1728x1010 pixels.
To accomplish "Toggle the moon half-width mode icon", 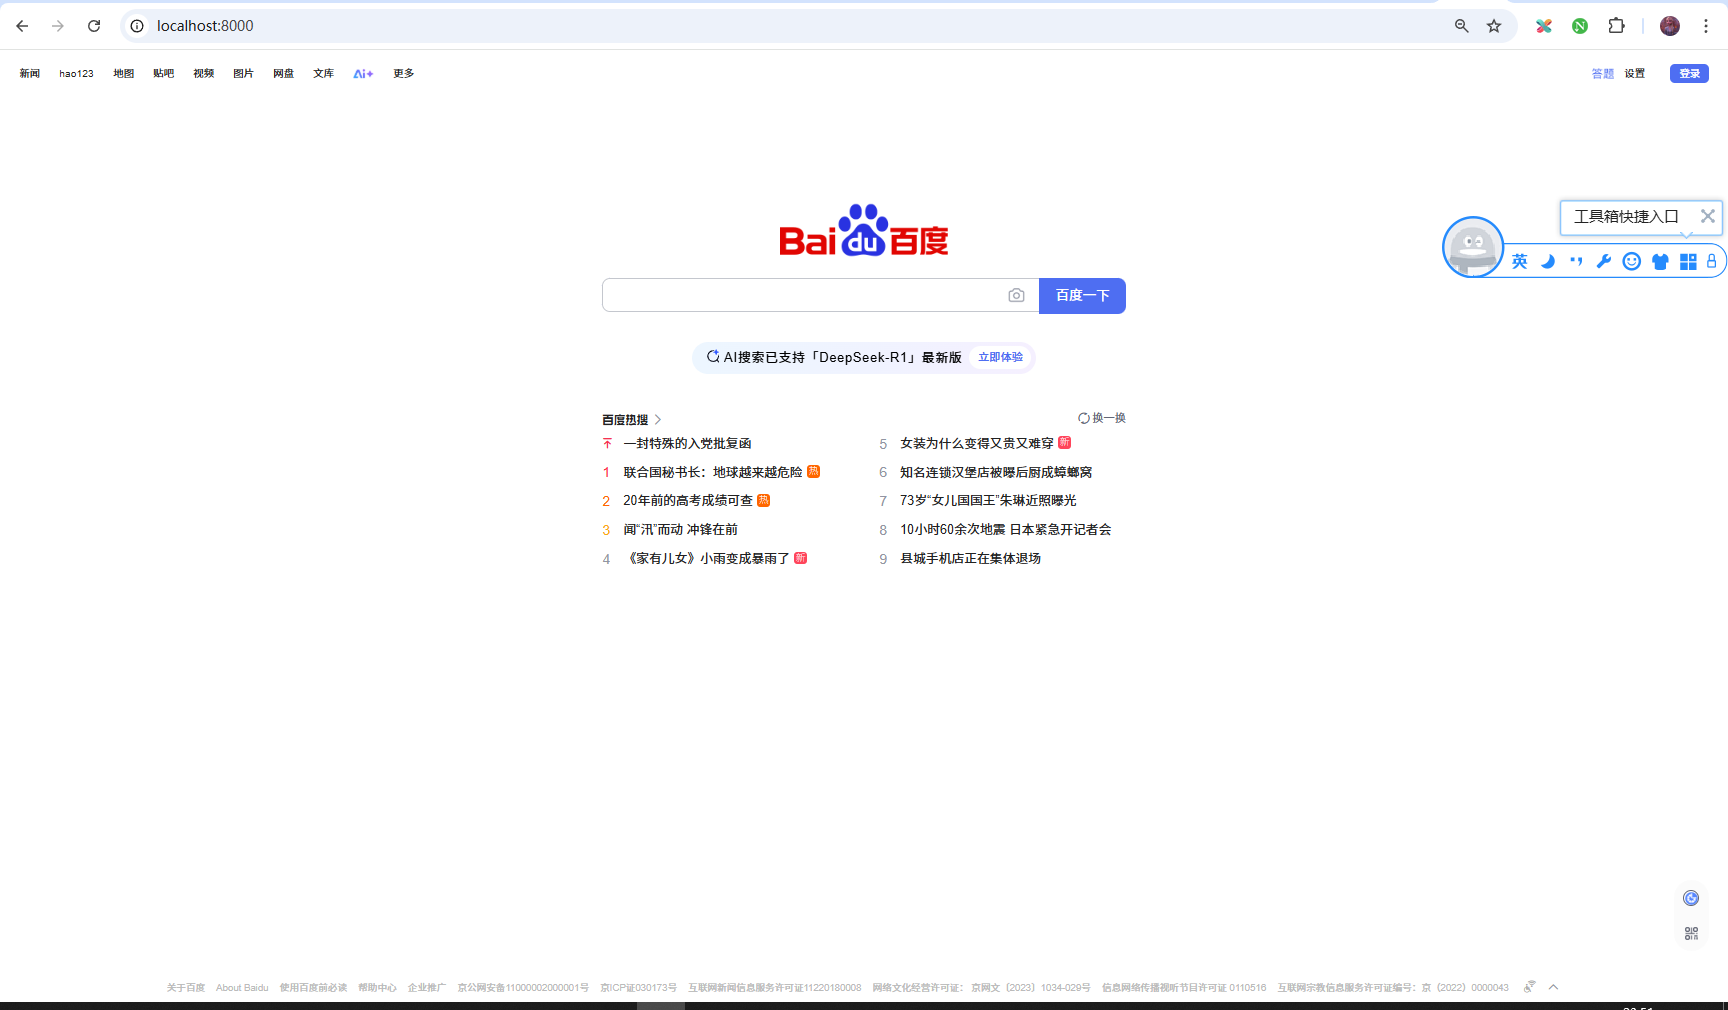I will (1548, 262).
